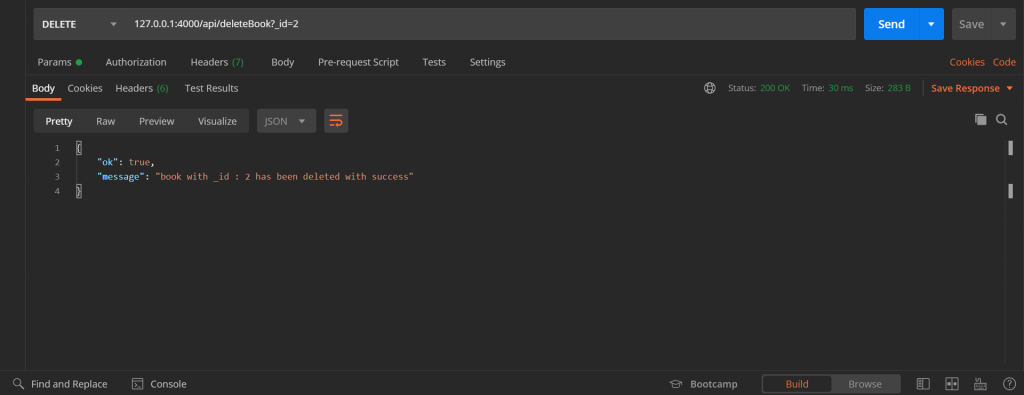Show the response Cookies tab
The image size is (1024, 395).
(x=85, y=88)
